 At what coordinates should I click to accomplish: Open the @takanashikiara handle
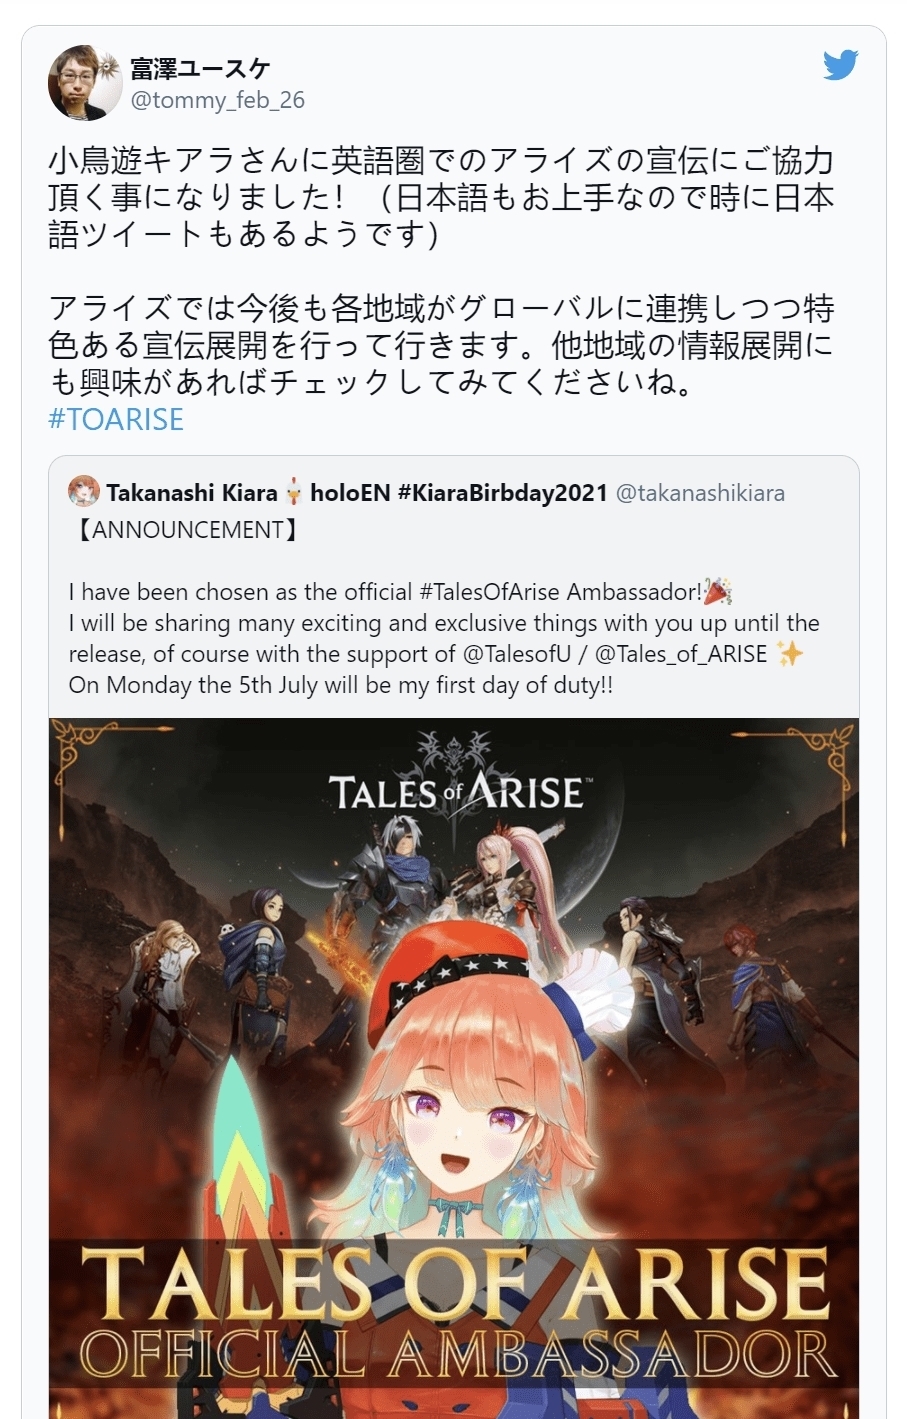[x=700, y=493]
